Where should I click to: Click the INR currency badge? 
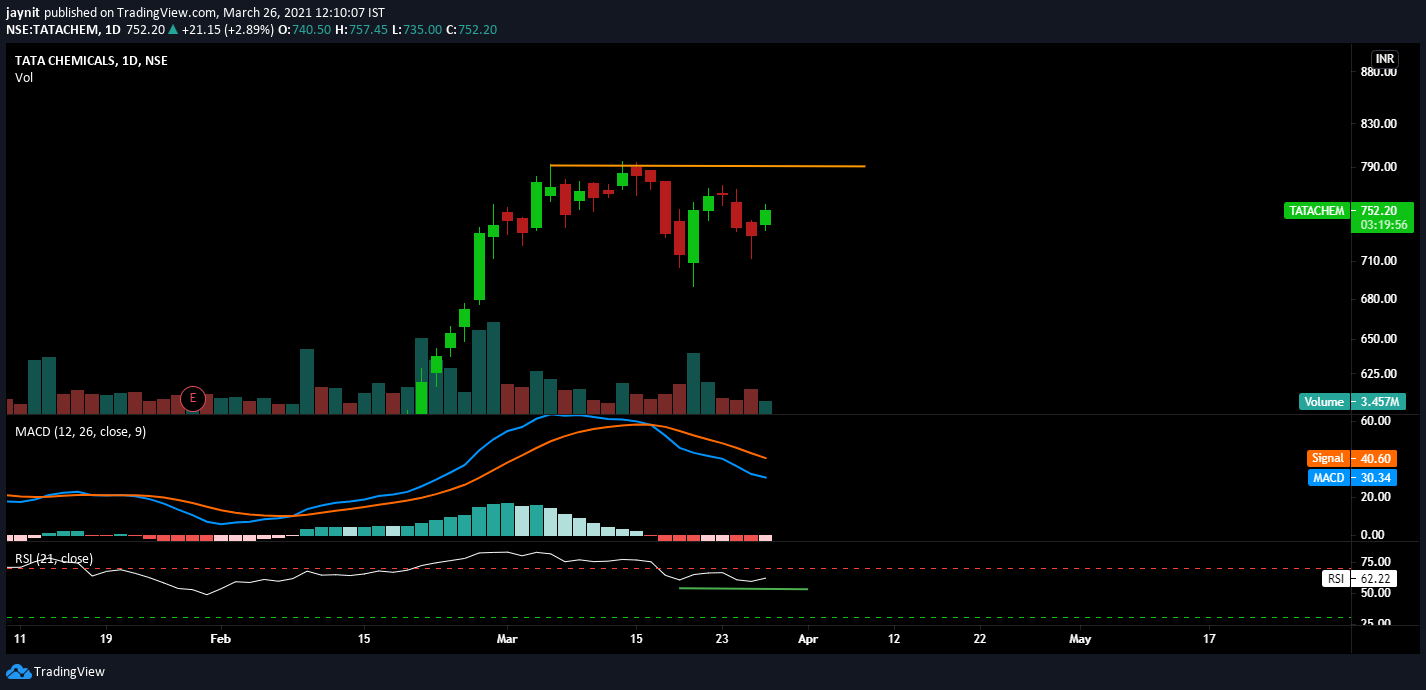1385,59
